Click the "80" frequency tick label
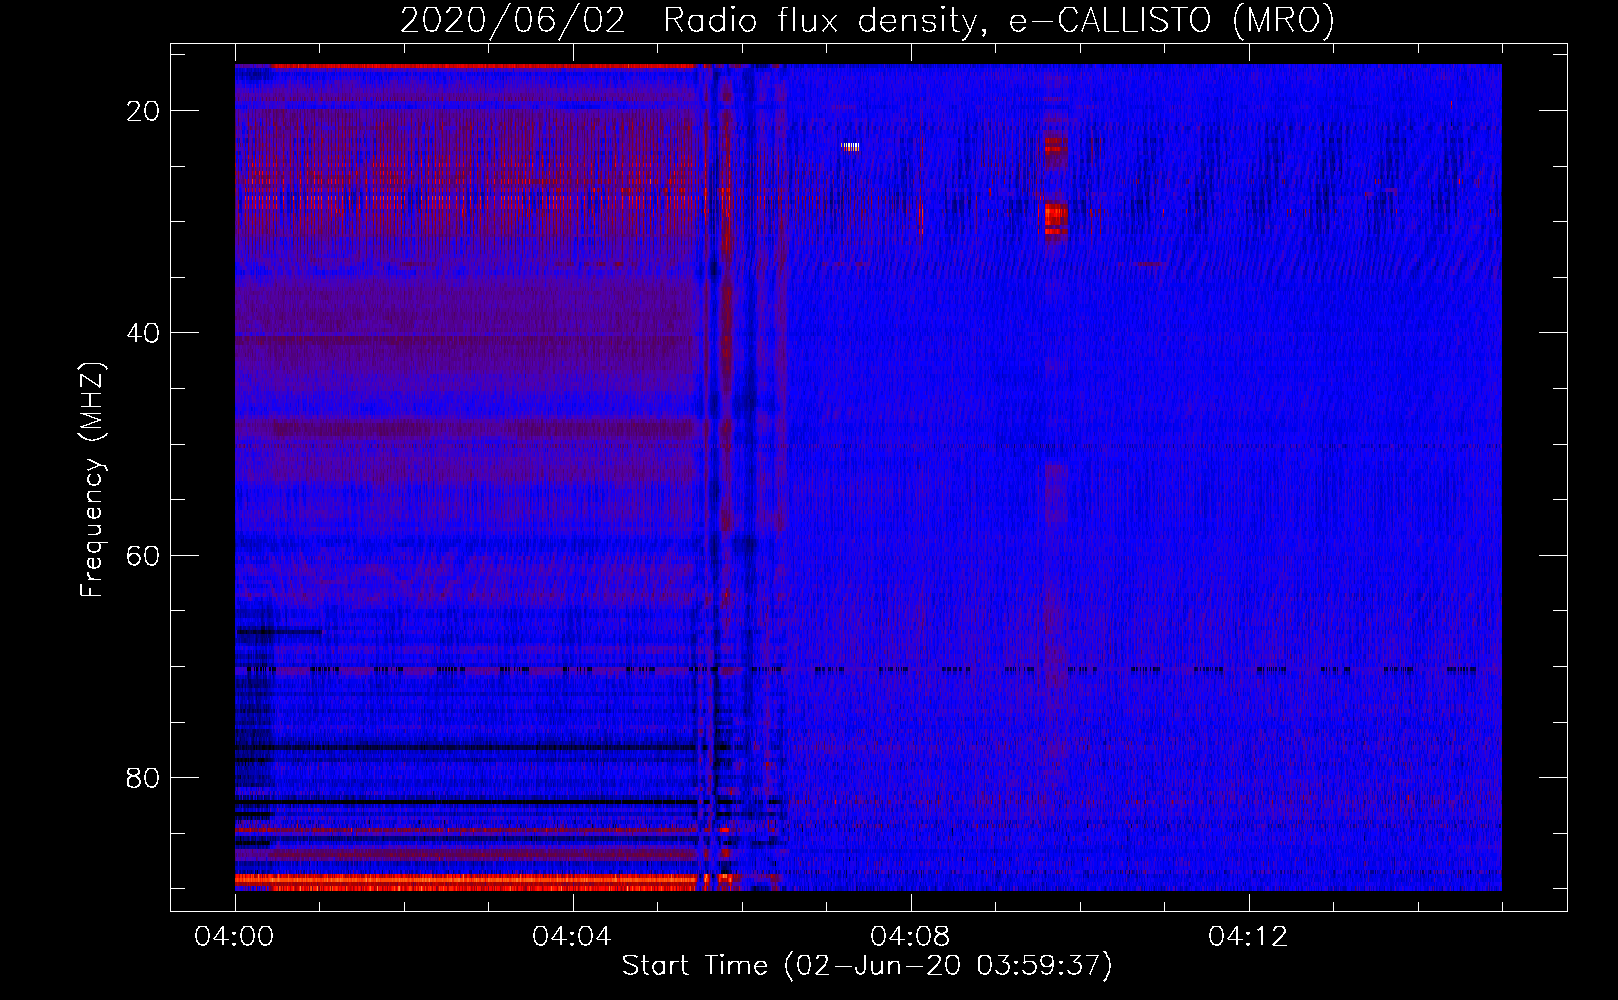The width and height of the screenshot is (1618, 1000). [144, 778]
